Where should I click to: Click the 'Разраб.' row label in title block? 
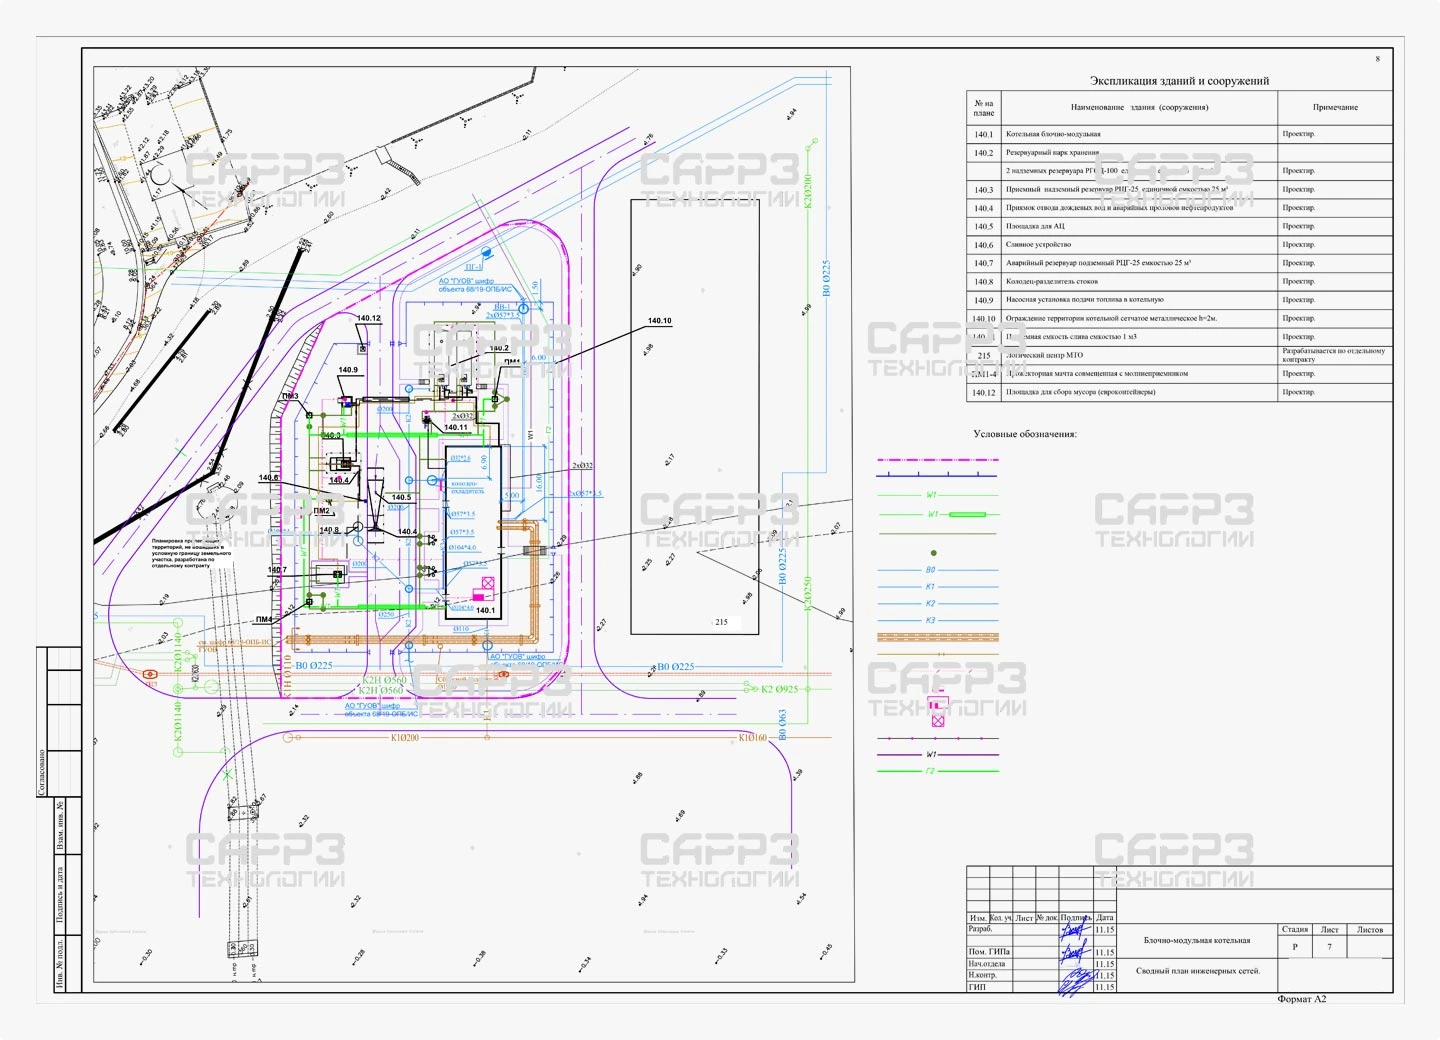click(979, 929)
